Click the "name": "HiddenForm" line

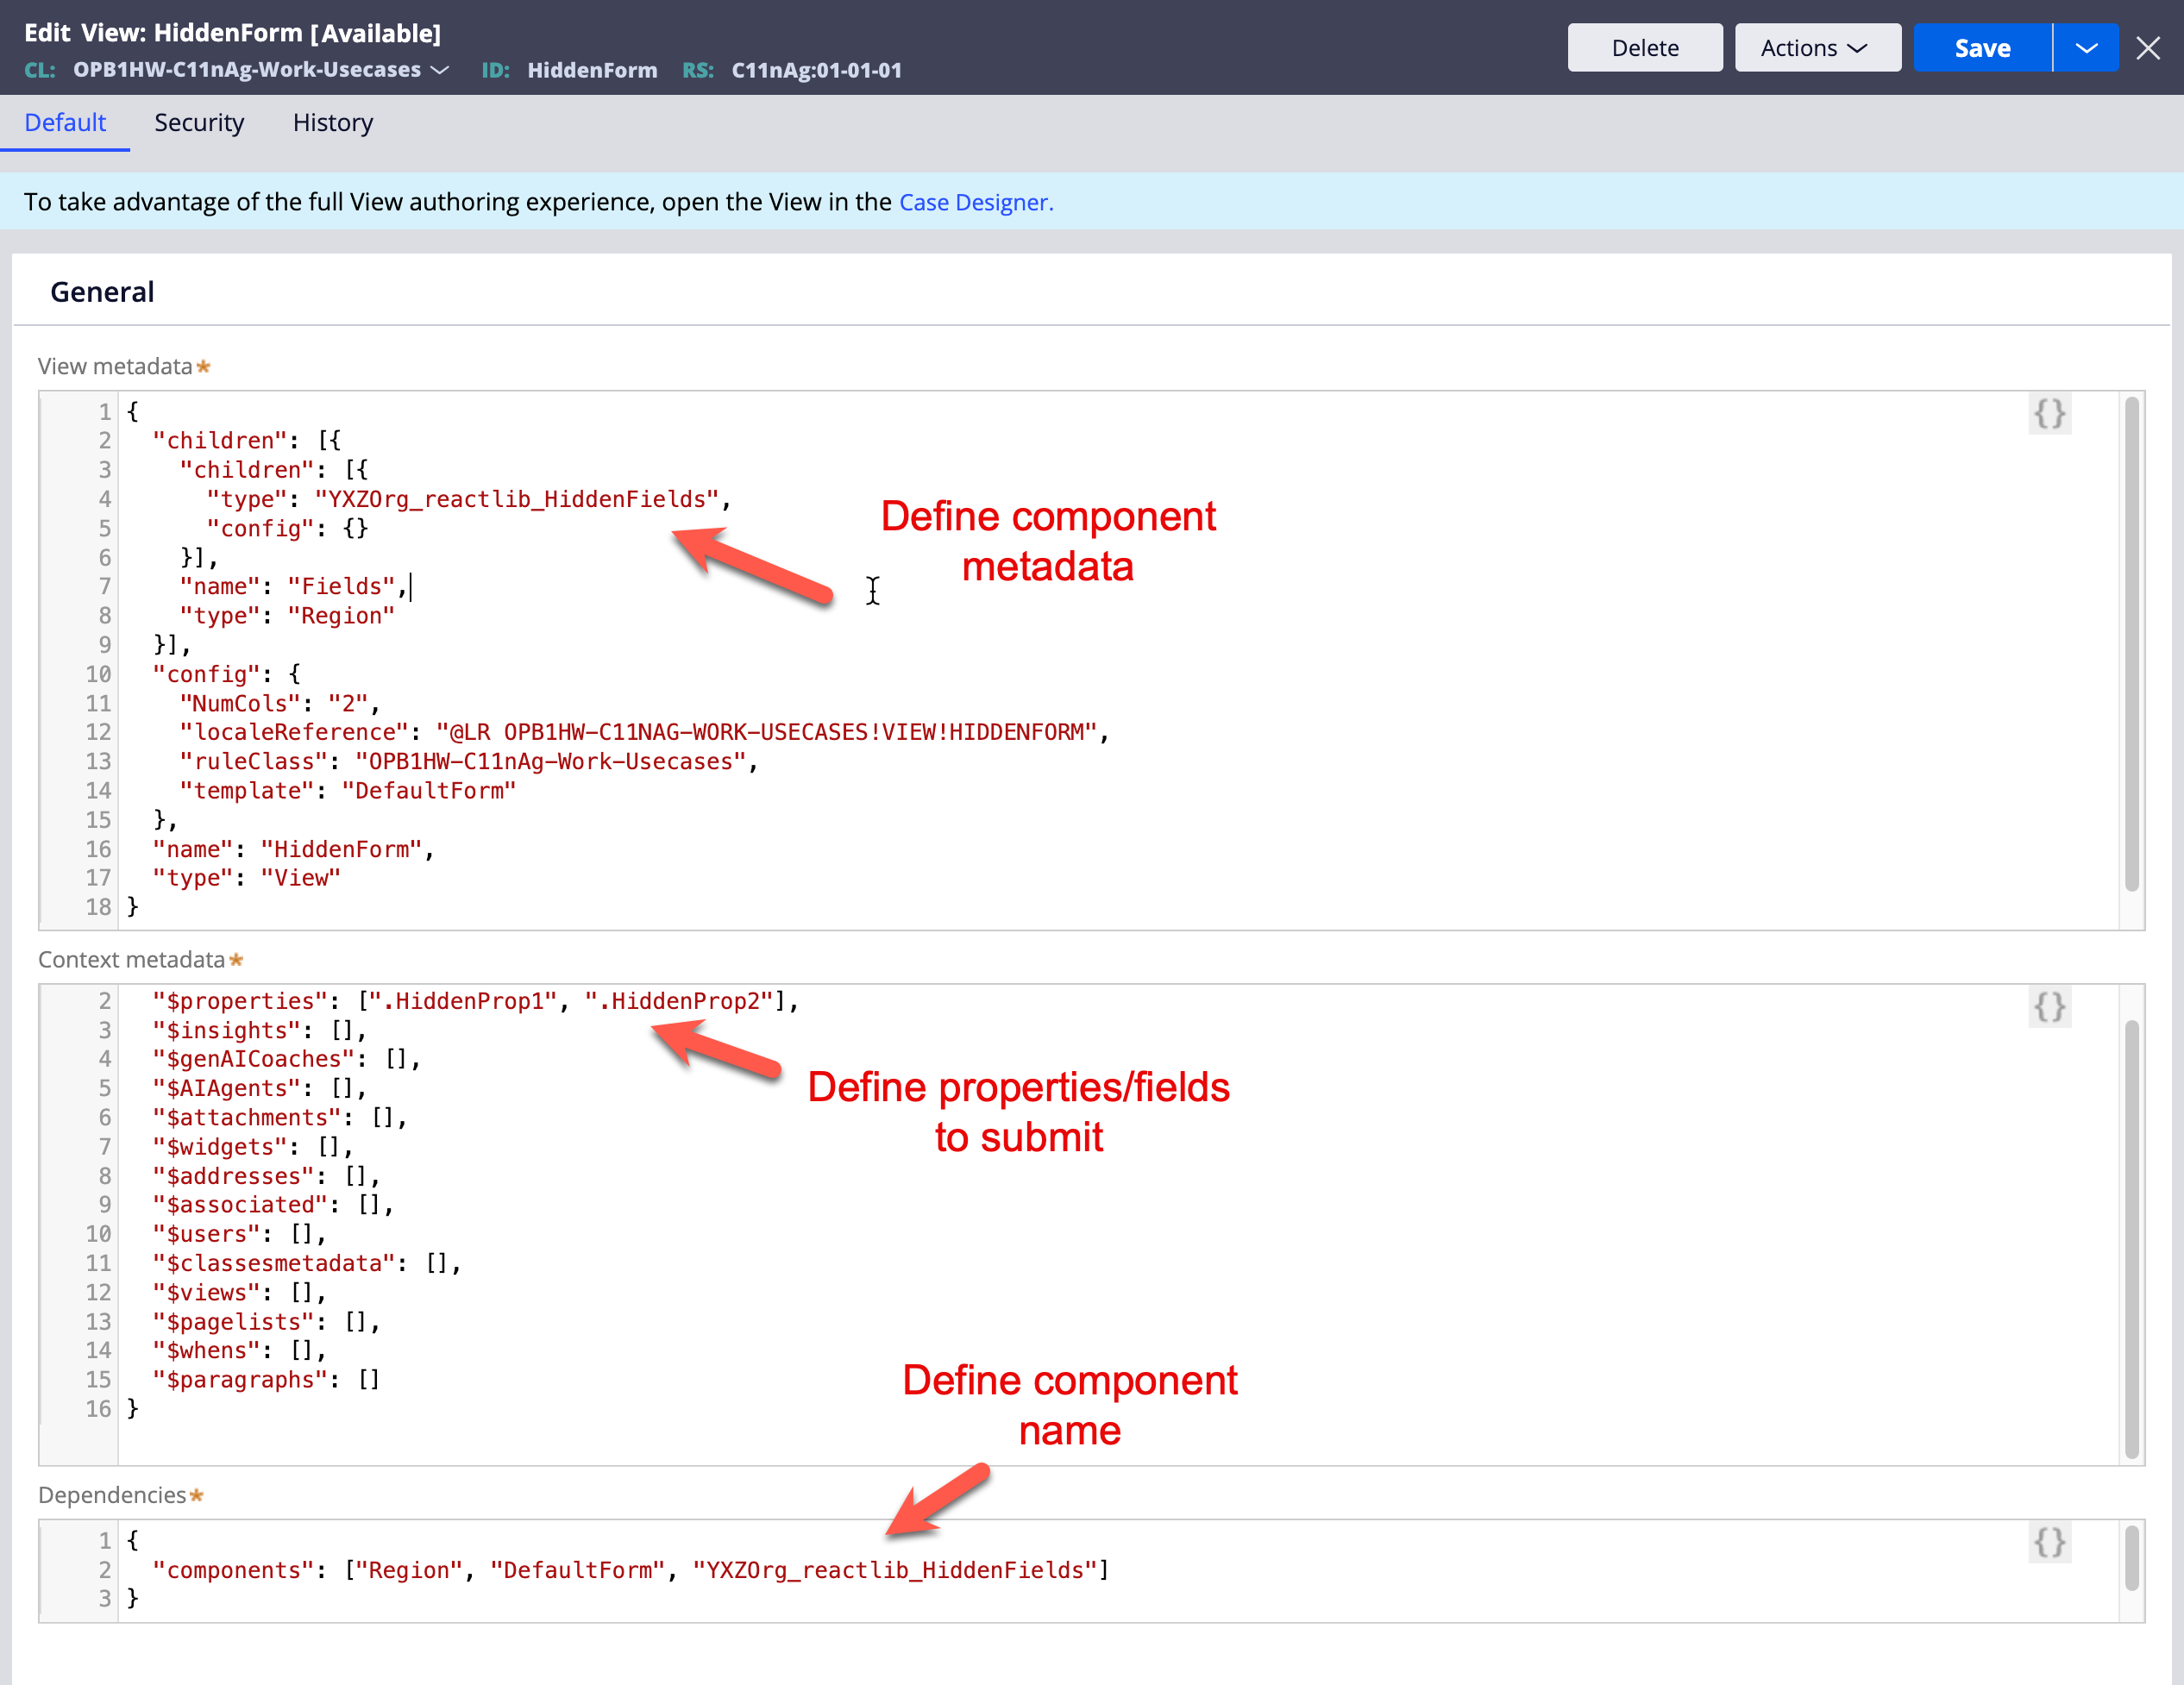pos(293,849)
